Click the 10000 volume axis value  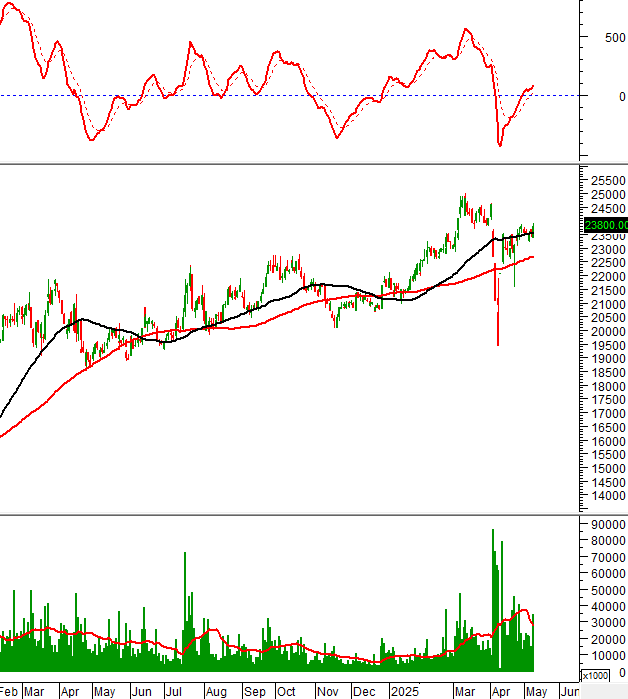coord(608,656)
